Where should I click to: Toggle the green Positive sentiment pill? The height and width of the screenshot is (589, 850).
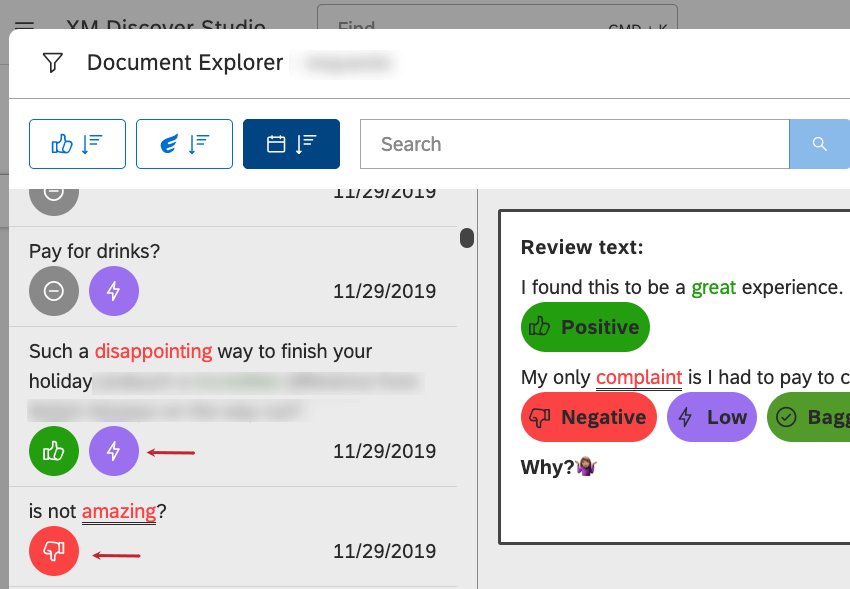tap(585, 327)
